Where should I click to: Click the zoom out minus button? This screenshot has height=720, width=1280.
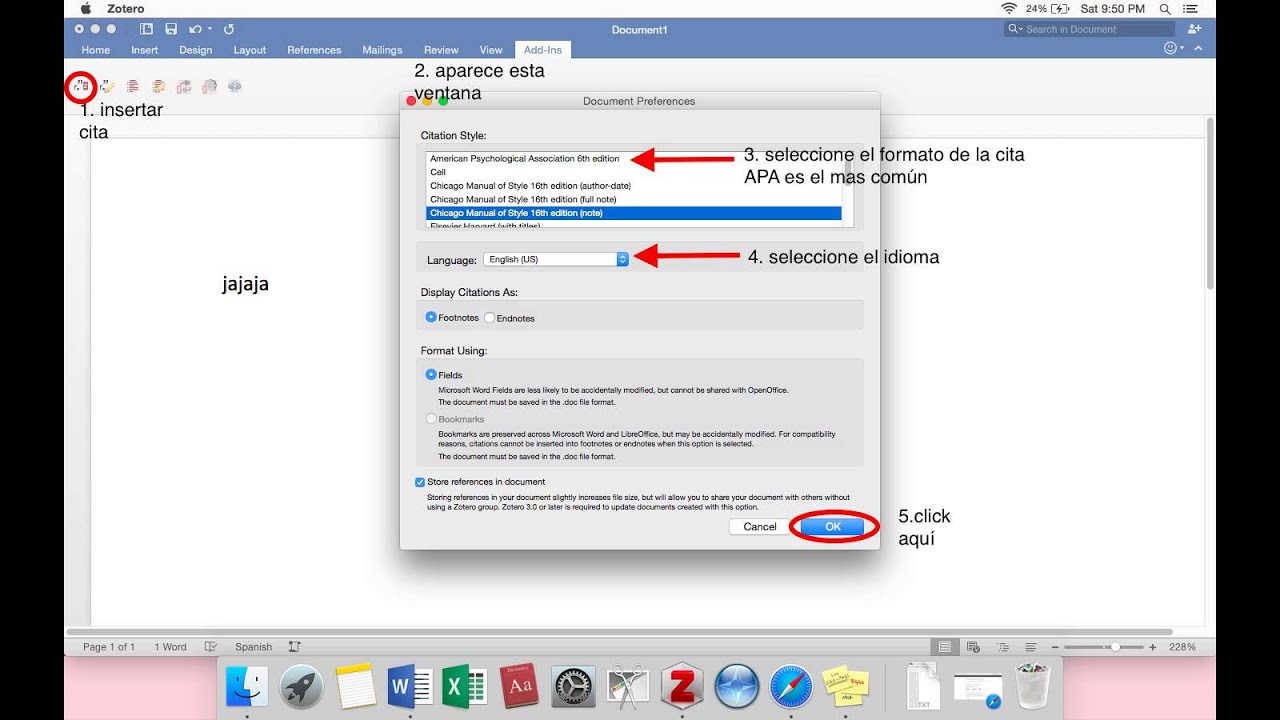click(1055, 647)
